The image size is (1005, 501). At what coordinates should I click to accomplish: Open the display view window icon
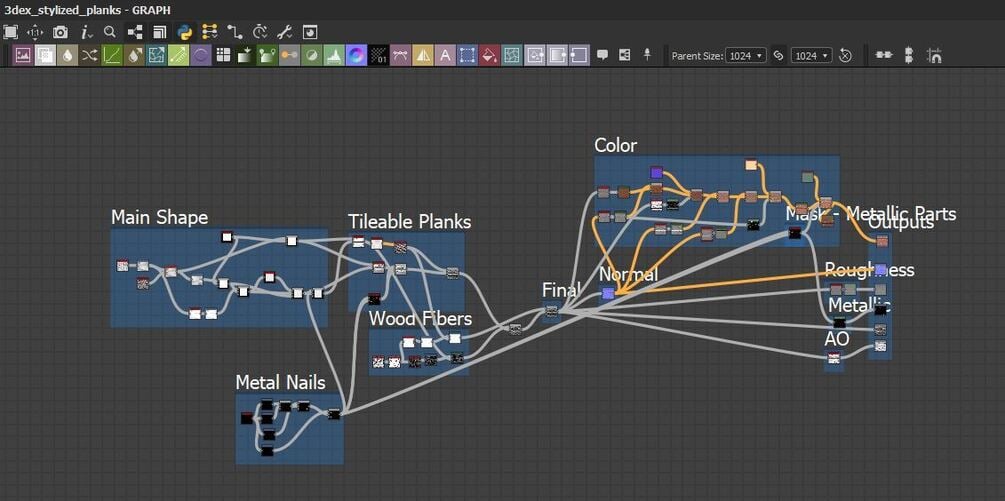(310, 32)
